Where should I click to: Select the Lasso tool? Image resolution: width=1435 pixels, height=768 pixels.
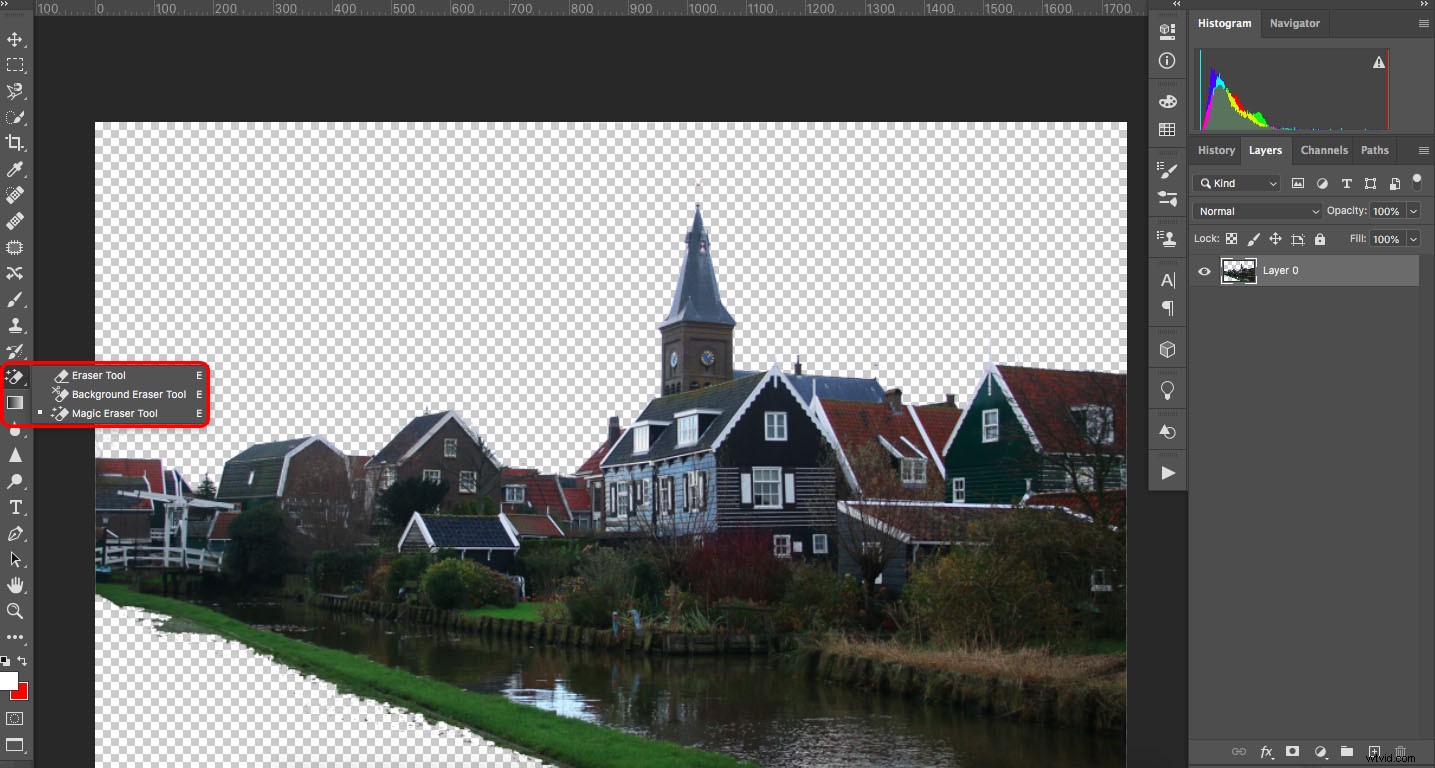15,91
